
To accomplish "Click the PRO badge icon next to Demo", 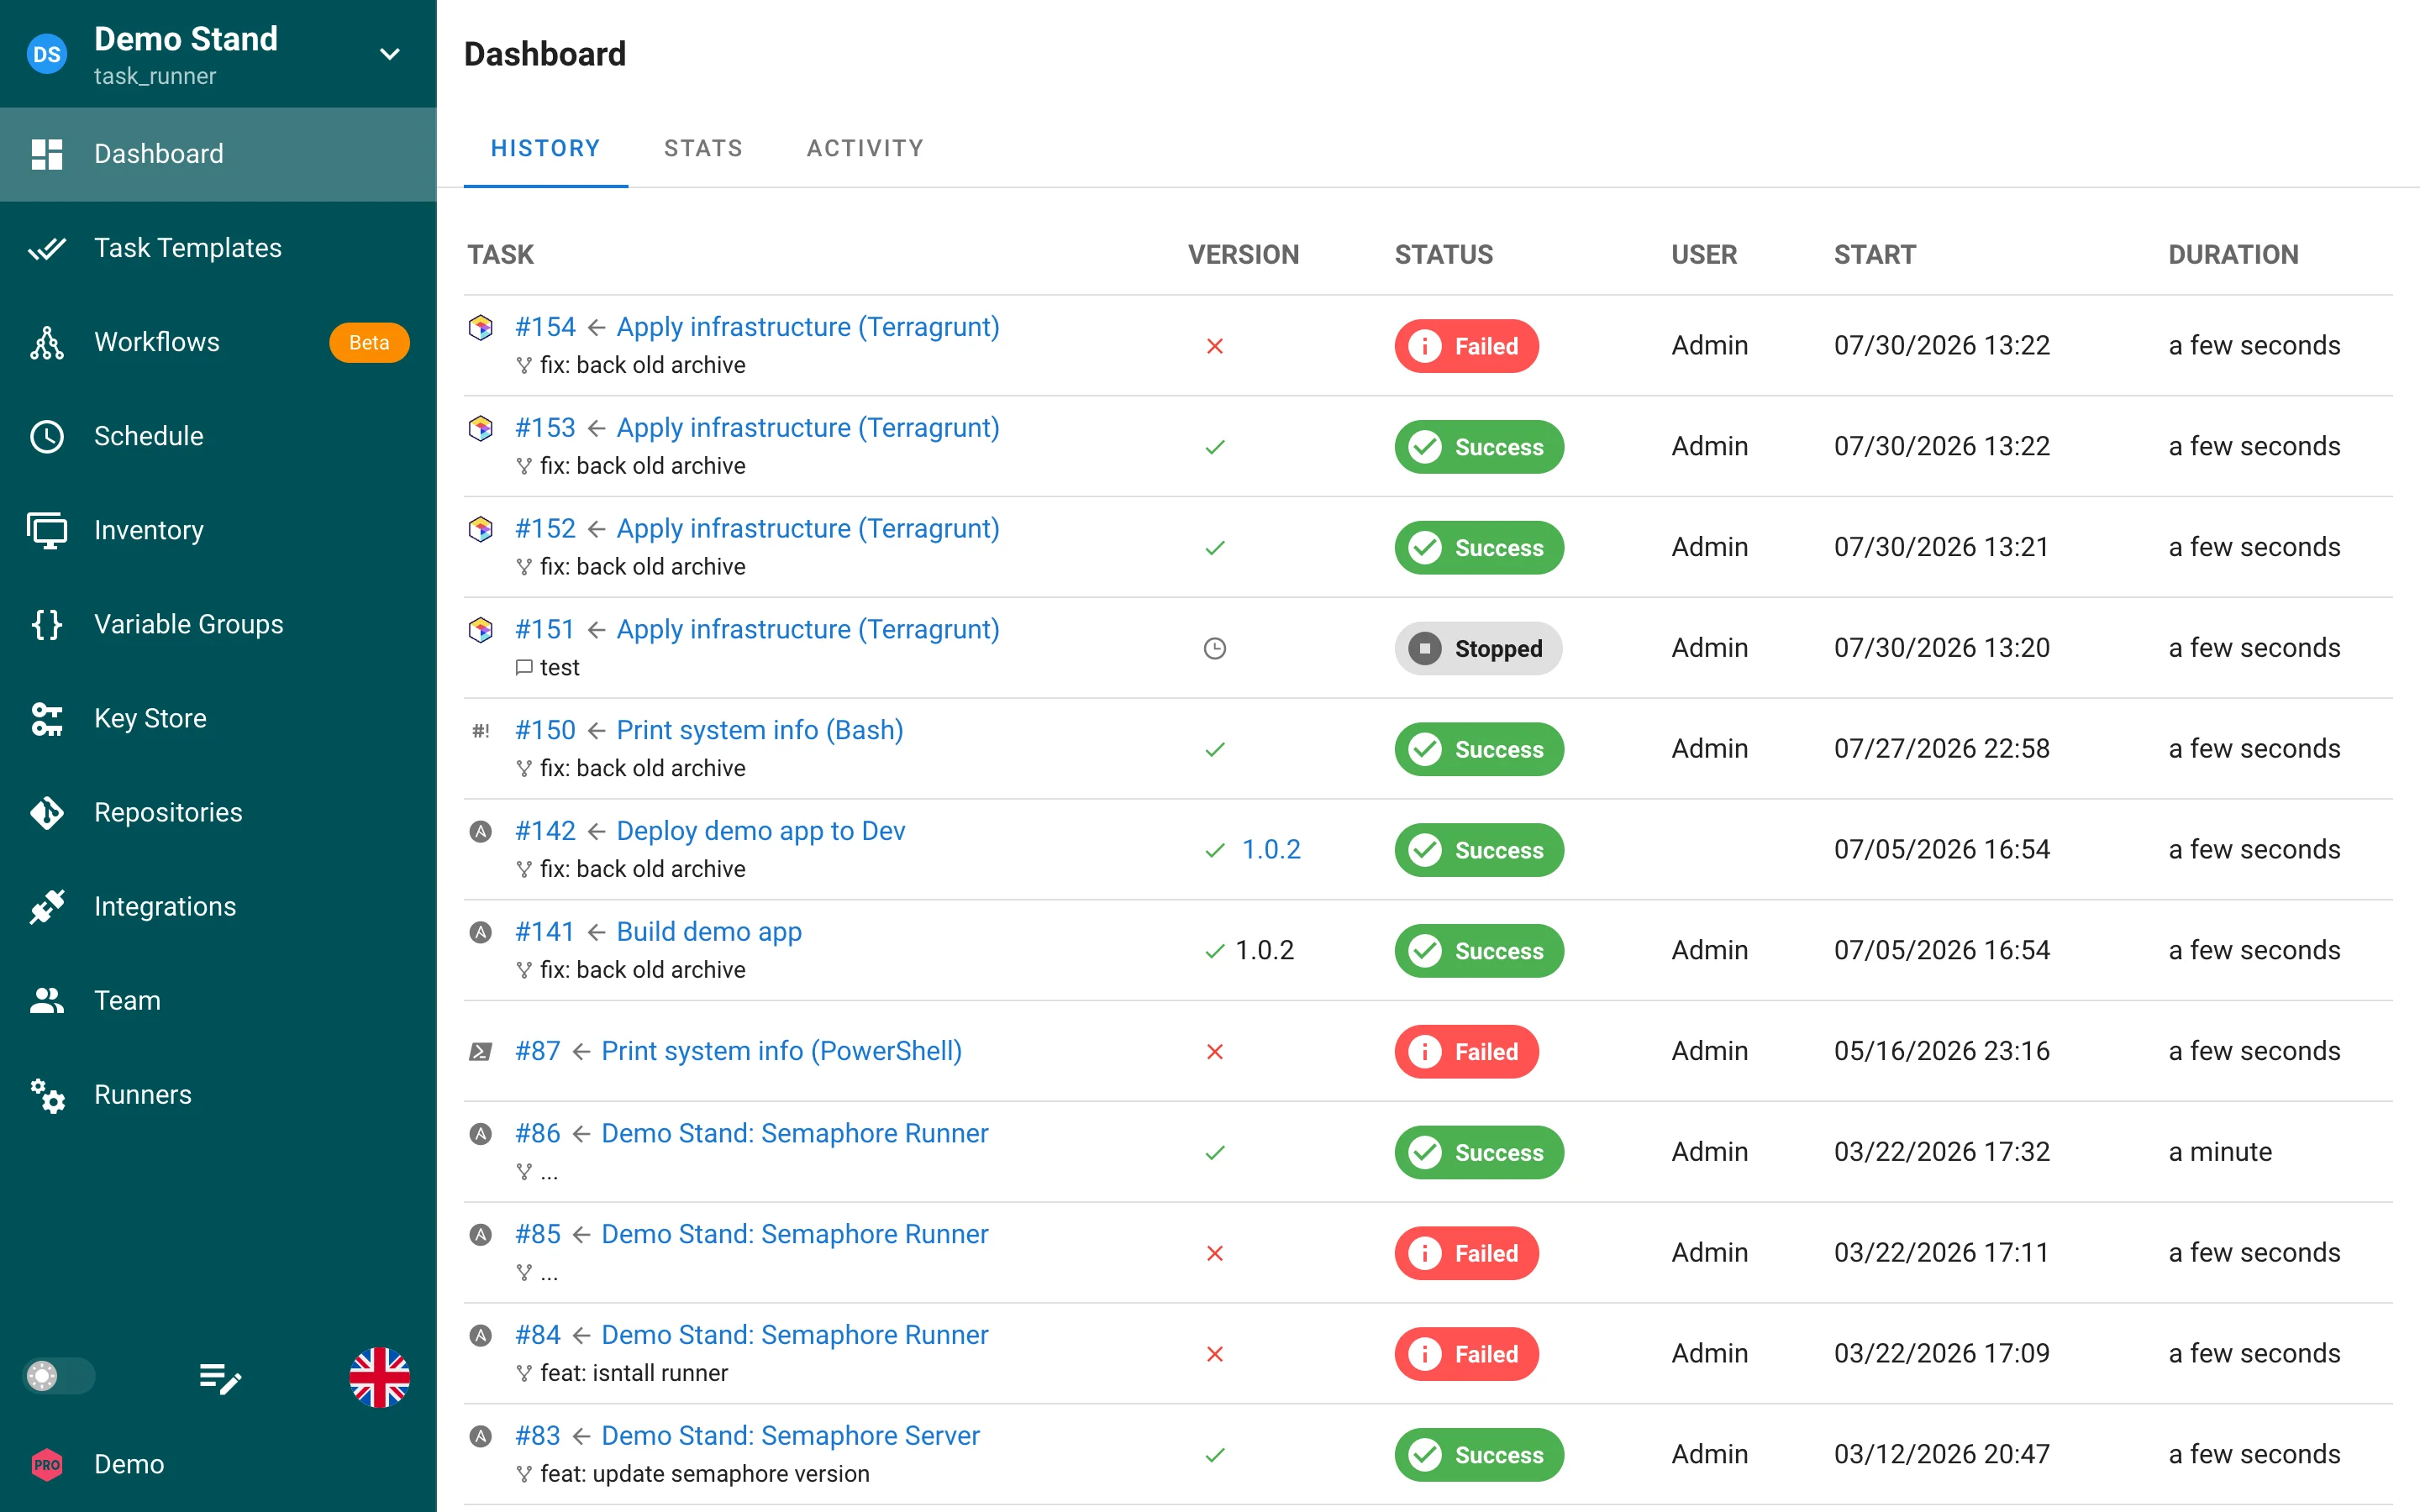I will click(47, 1464).
